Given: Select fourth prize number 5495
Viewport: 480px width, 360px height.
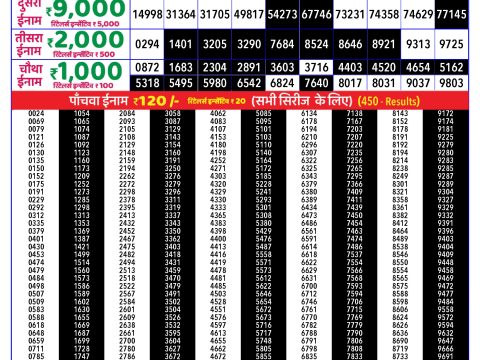Looking at the screenshot, I should (181, 83).
